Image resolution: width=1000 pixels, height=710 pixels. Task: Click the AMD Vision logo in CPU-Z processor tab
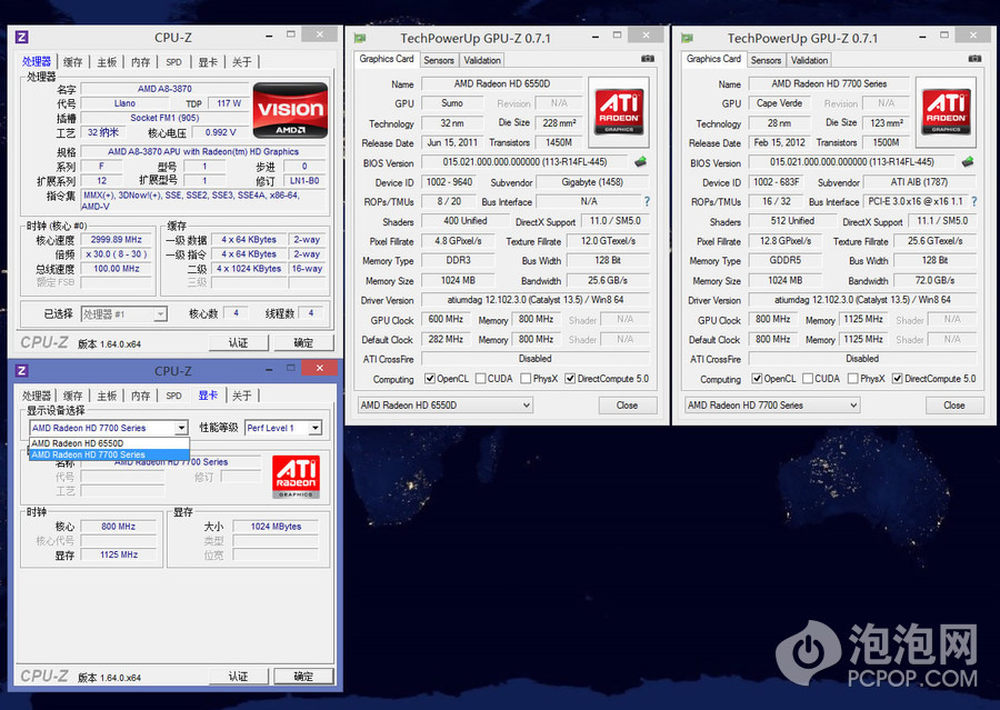coord(291,110)
